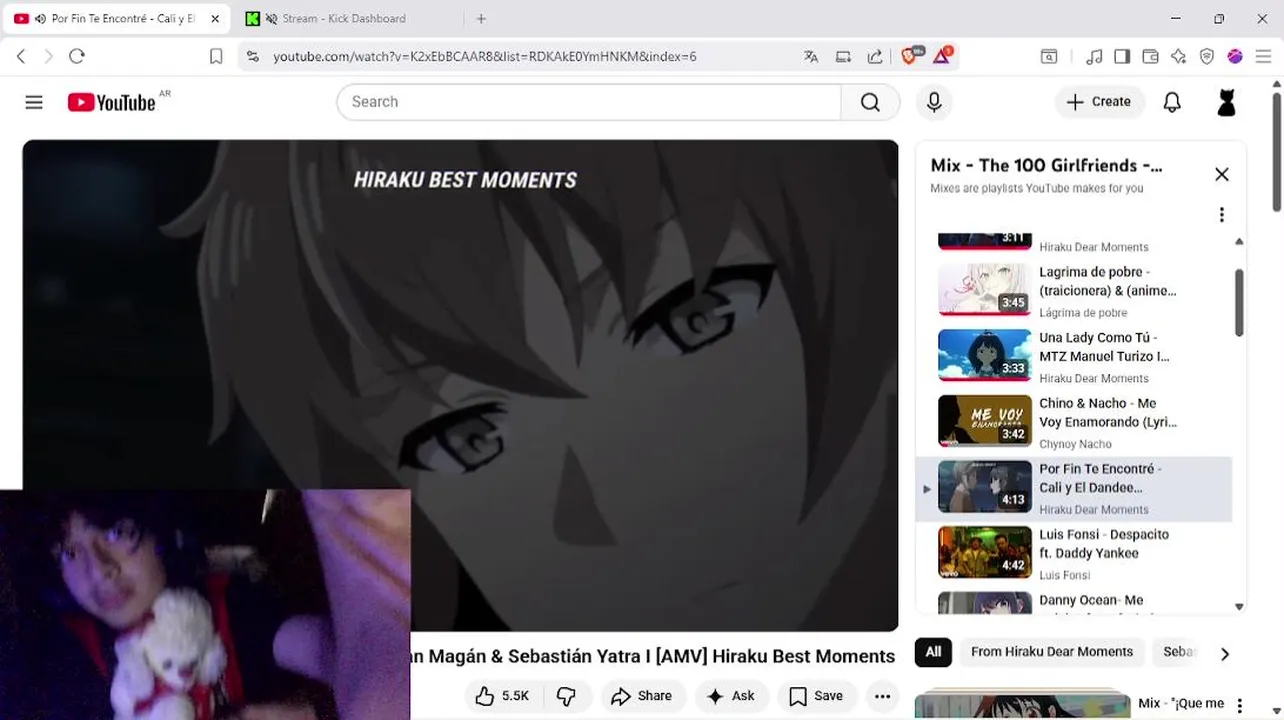Unmute the Kick Dashboard tab speaker
The image size is (1284, 720).
[271, 18]
